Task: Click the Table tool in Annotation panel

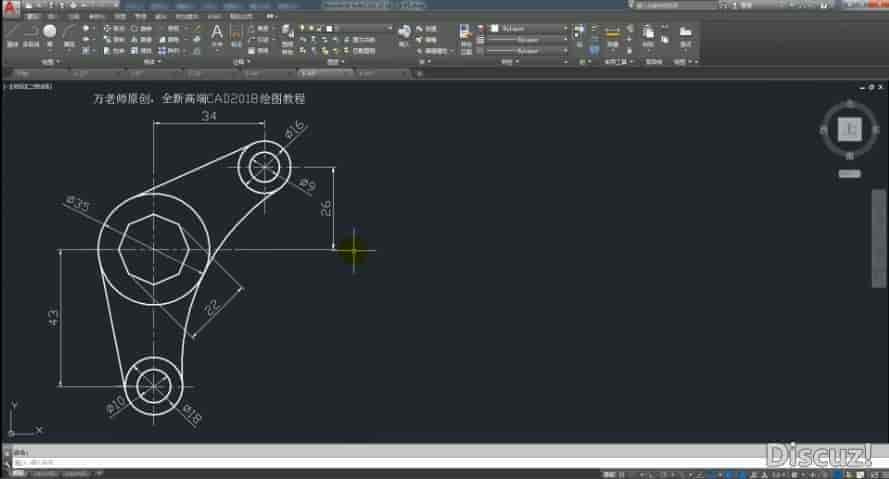Action: 259,51
